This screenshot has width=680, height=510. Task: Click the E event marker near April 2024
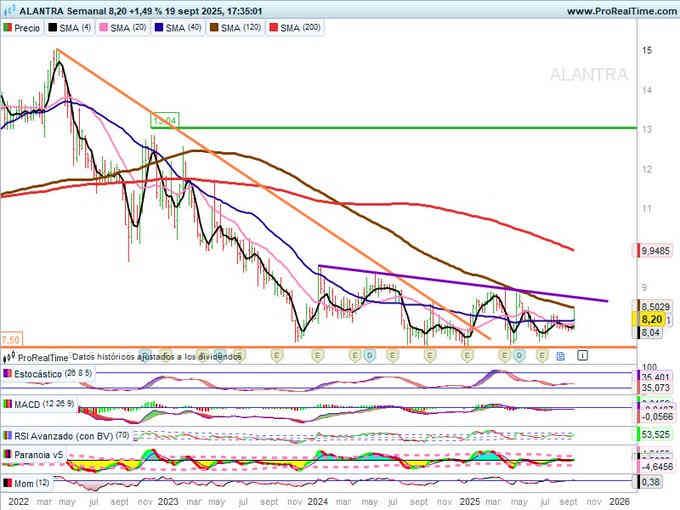[x=355, y=356]
